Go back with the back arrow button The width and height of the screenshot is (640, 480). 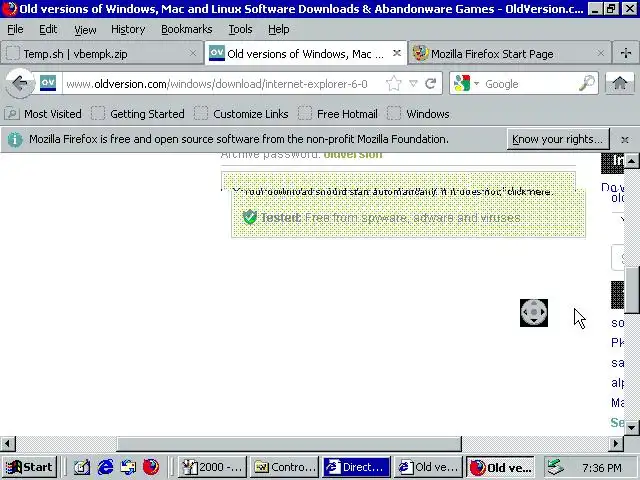[19, 84]
